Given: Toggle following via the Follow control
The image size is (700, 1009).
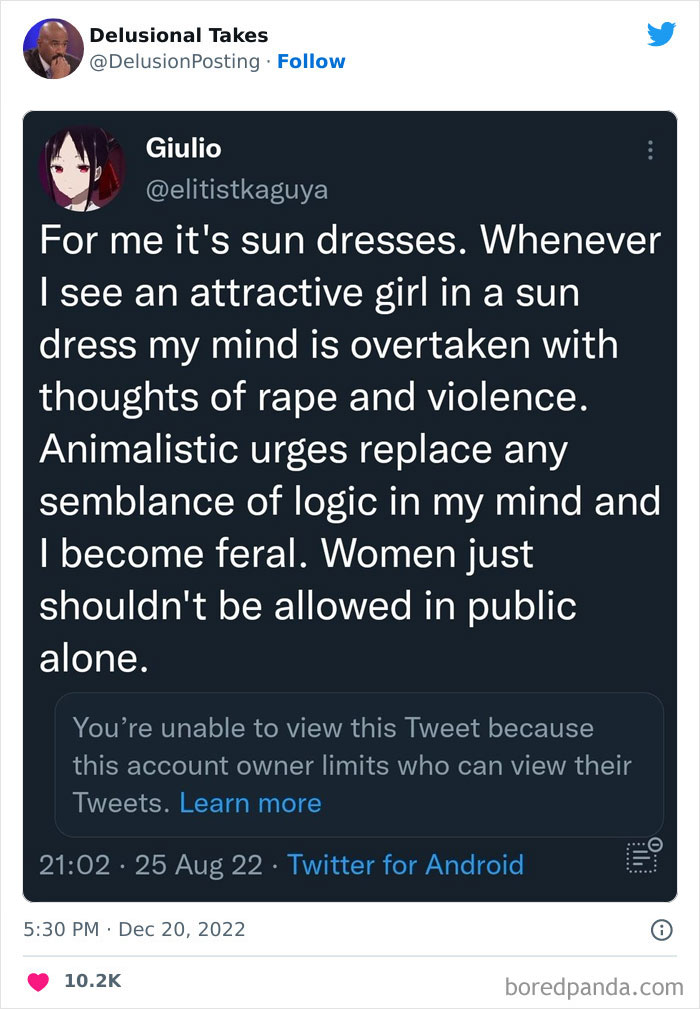Looking at the screenshot, I should coord(312,61).
